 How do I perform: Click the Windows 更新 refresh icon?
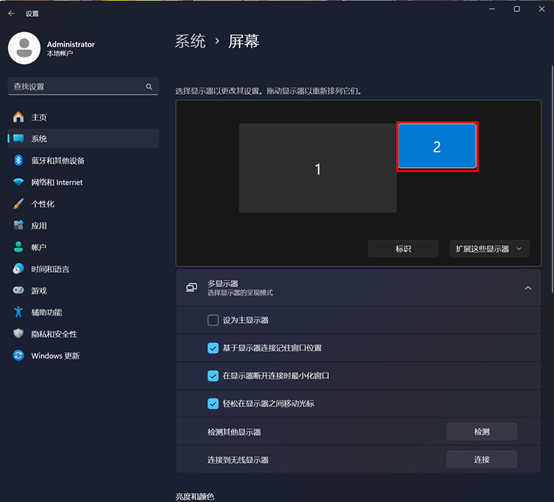(18, 355)
